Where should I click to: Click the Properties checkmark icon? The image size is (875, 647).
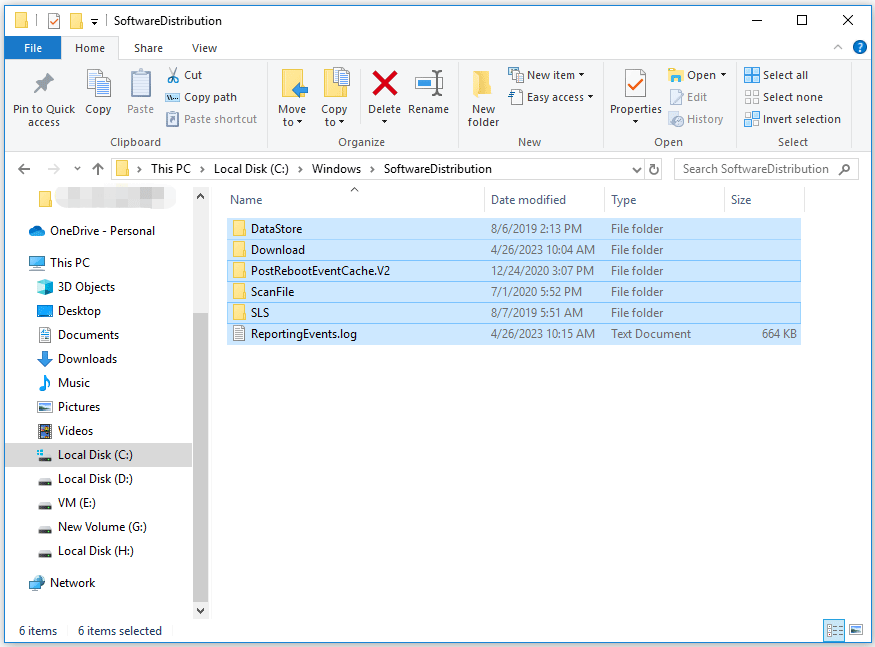pos(635,84)
